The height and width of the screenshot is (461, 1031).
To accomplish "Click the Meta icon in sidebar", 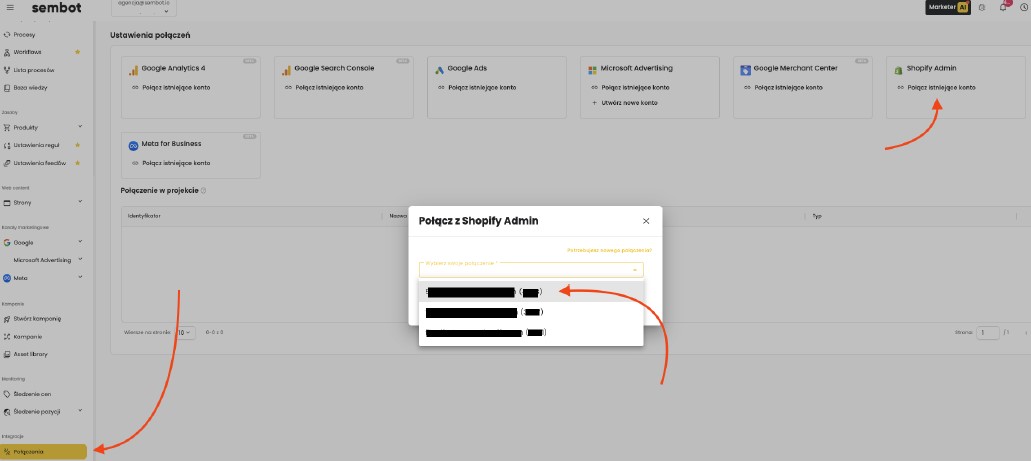I will (7, 278).
